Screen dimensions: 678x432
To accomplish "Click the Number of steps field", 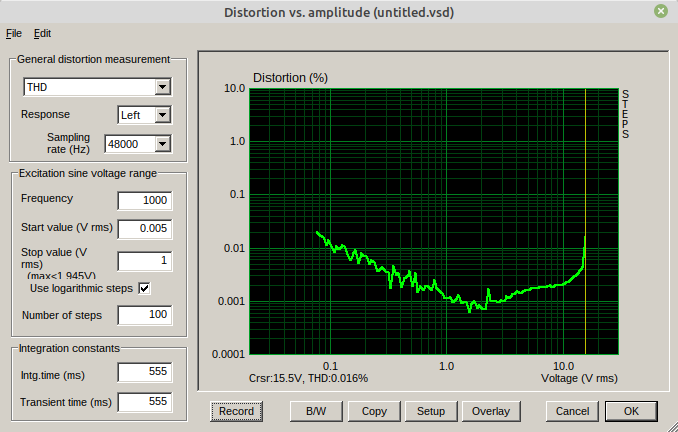I will [144, 315].
